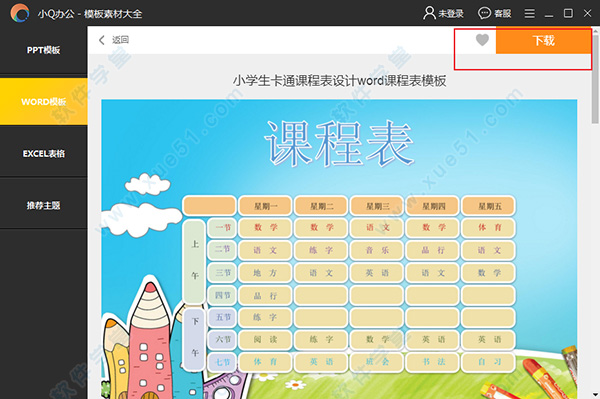Favorite the template with heart icon

(482, 40)
